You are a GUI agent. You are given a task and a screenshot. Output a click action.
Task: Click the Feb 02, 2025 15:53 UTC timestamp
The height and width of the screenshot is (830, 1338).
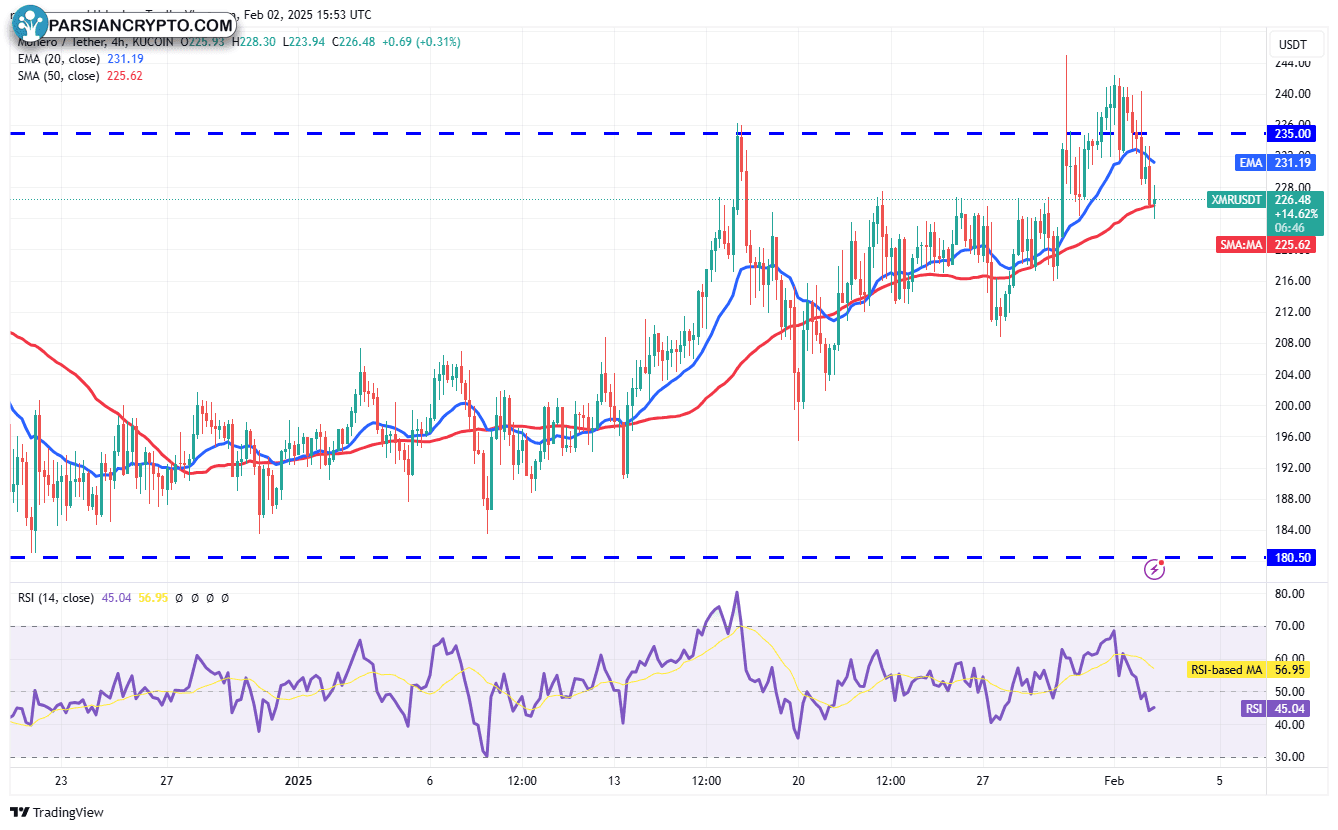point(306,15)
